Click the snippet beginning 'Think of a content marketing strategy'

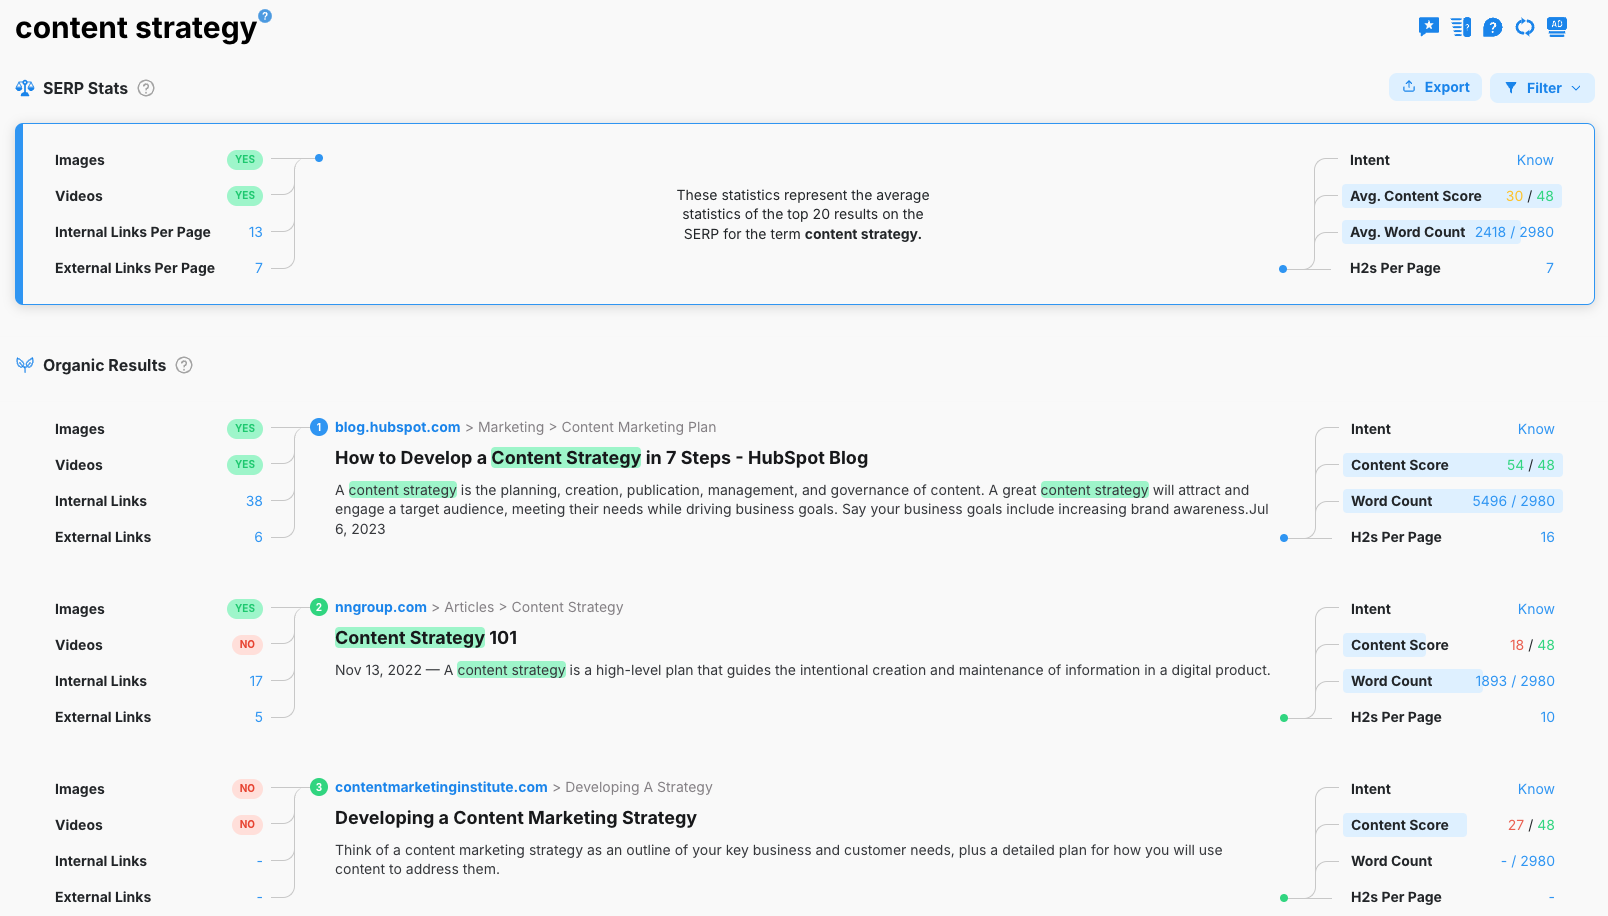(779, 860)
